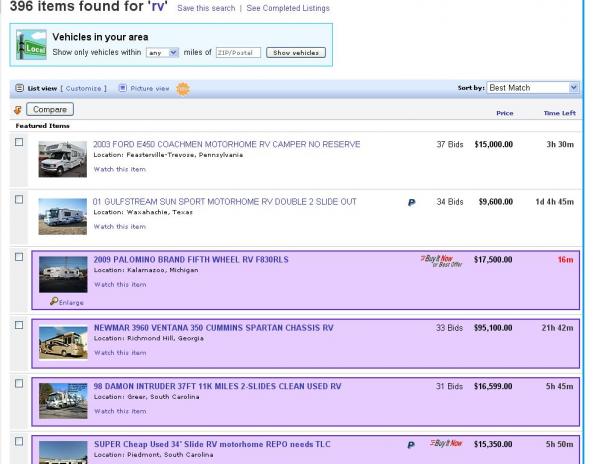
Task: Click PayPal icon on SUPER Cheap Used listing
Action: point(411,445)
